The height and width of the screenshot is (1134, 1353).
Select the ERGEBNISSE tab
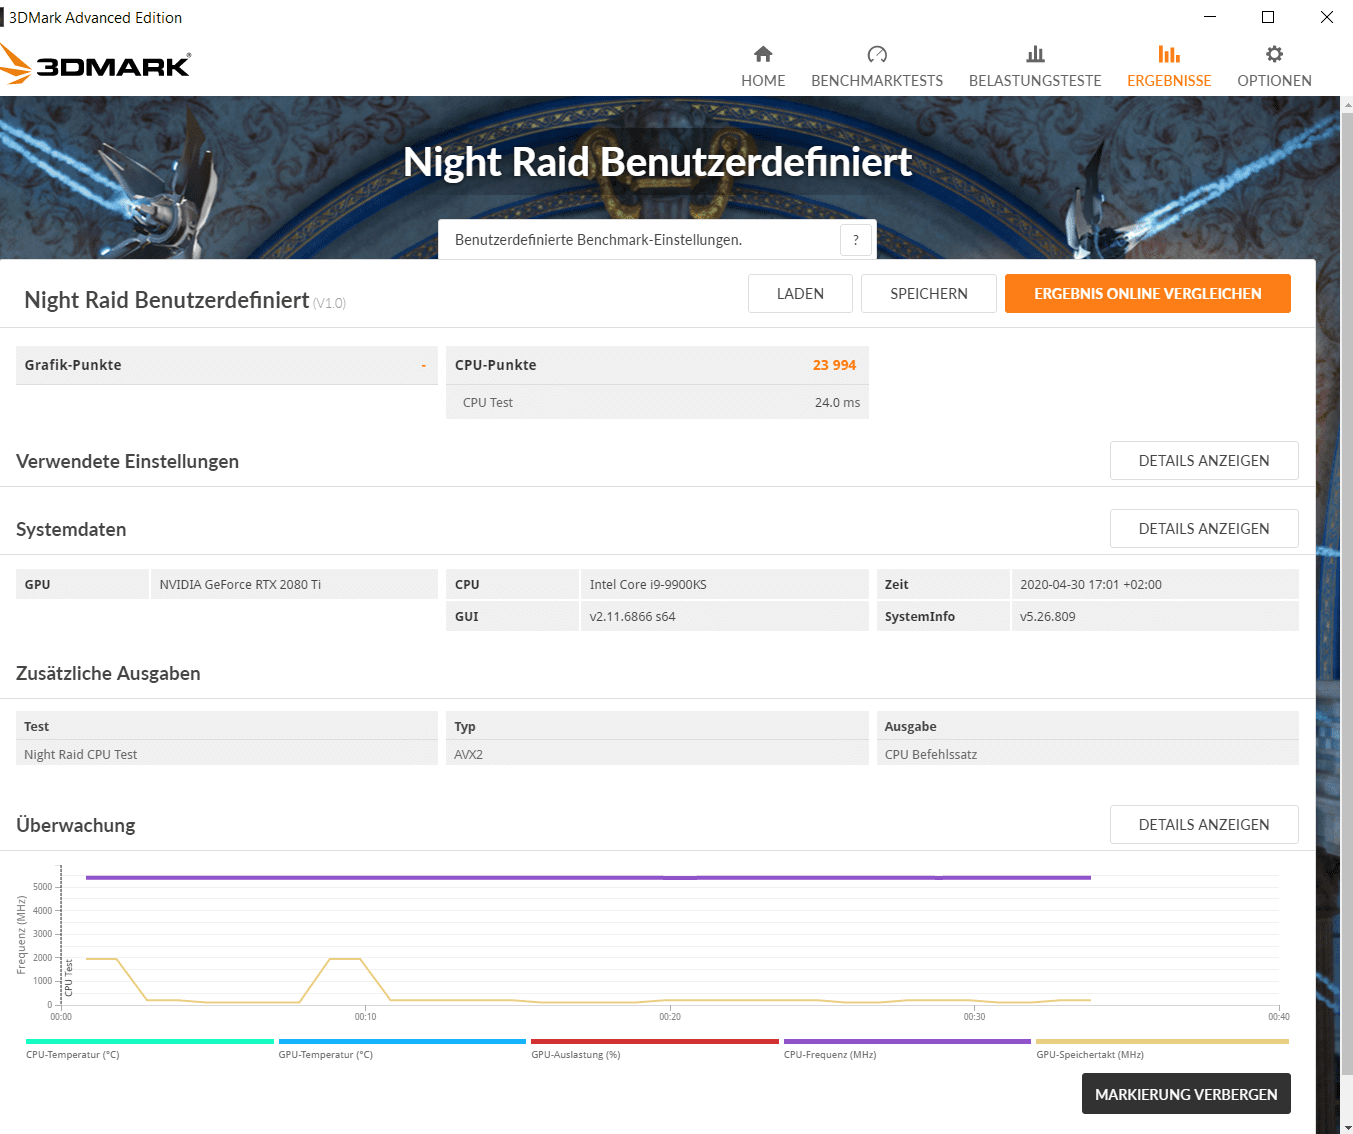[1169, 67]
